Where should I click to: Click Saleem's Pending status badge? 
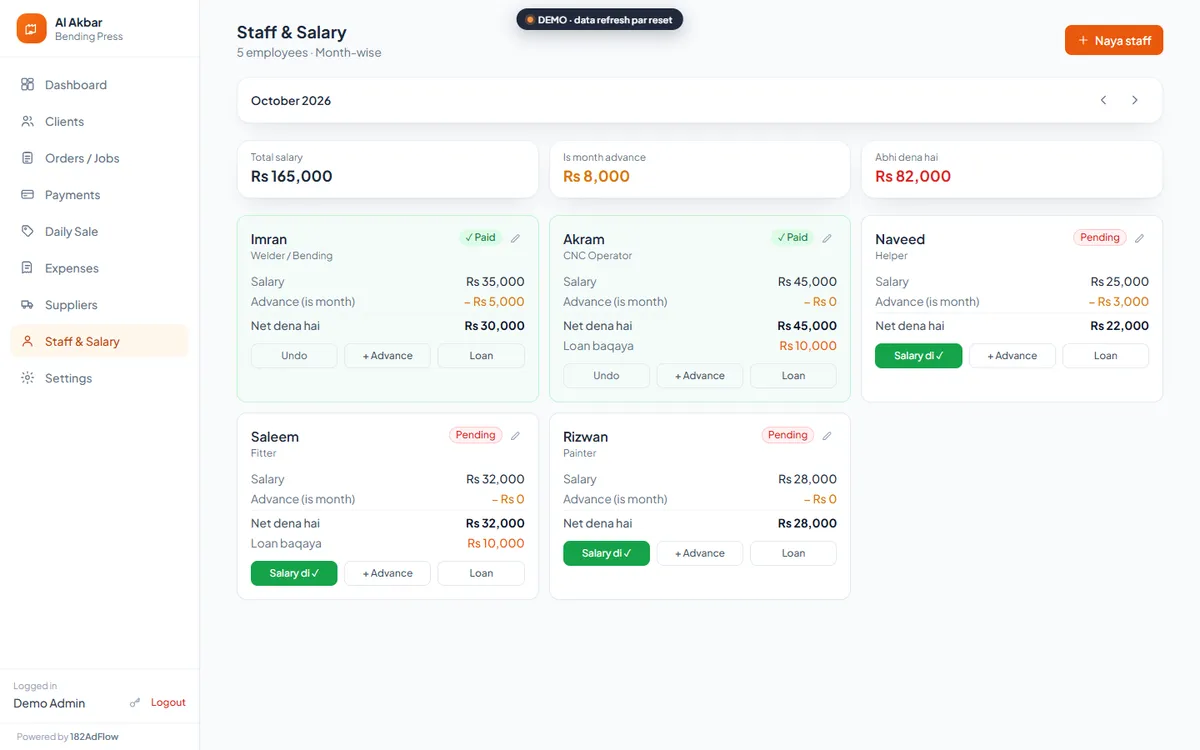point(476,436)
